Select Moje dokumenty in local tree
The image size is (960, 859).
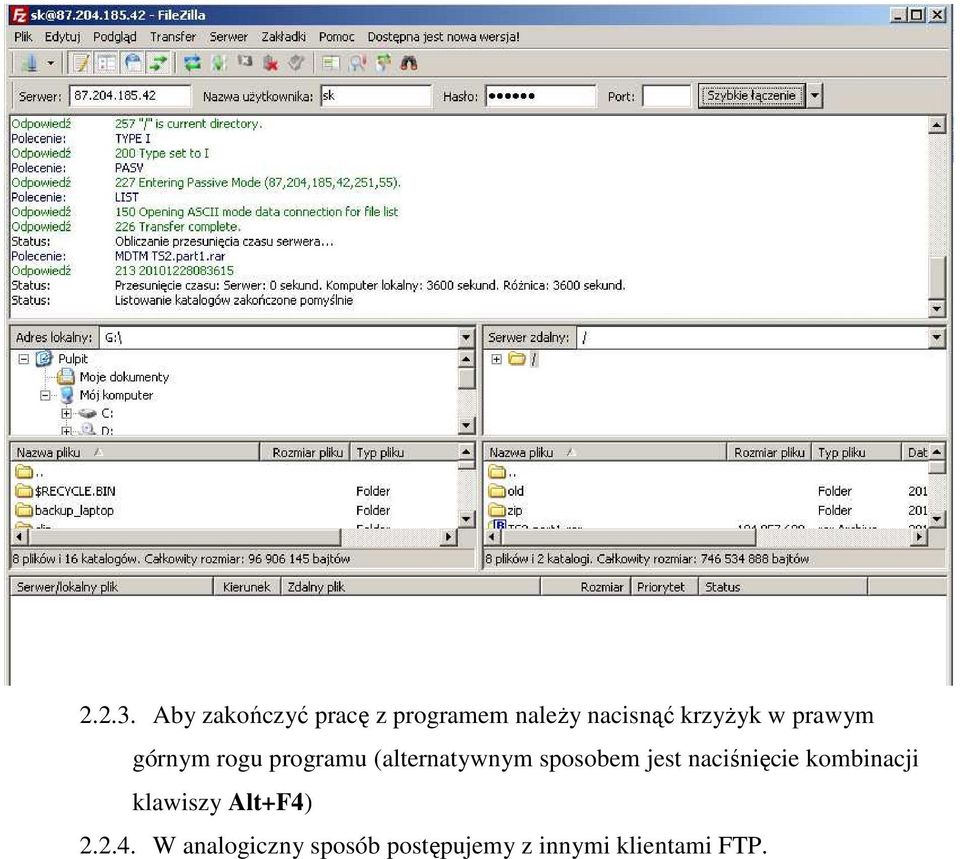click(124, 377)
